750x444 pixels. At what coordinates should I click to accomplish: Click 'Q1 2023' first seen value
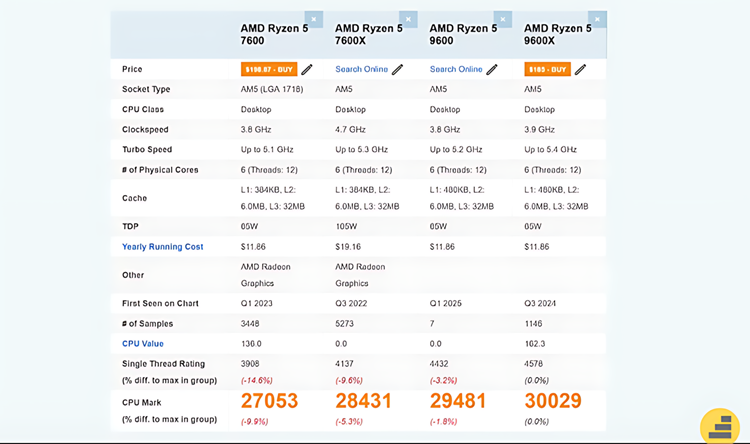point(256,303)
